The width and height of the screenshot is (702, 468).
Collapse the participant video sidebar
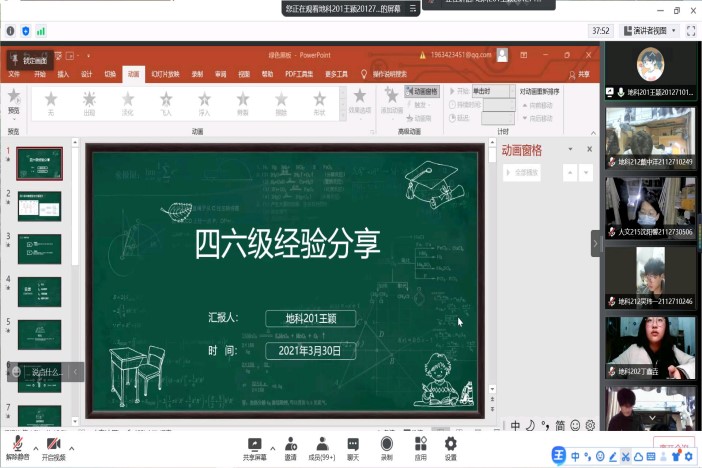(596, 243)
